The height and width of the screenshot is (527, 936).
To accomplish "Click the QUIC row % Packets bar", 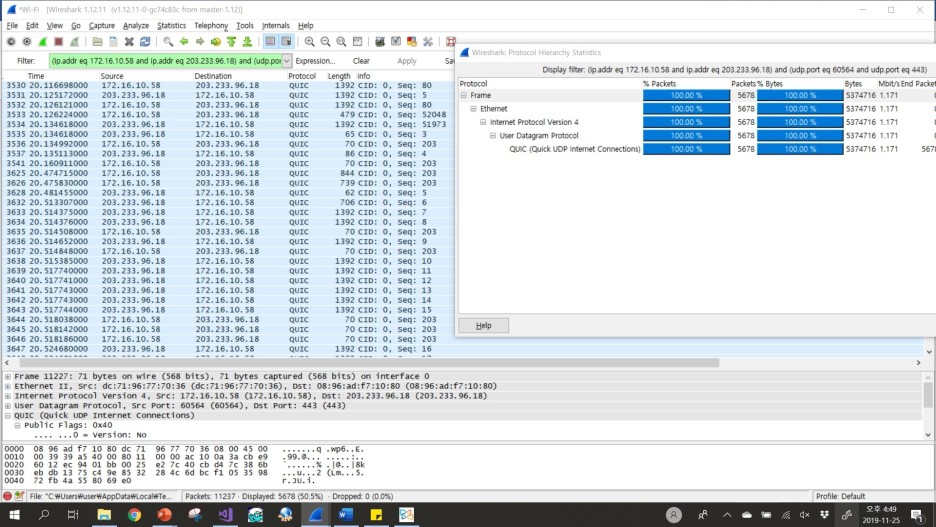I will tap(686, 149).
